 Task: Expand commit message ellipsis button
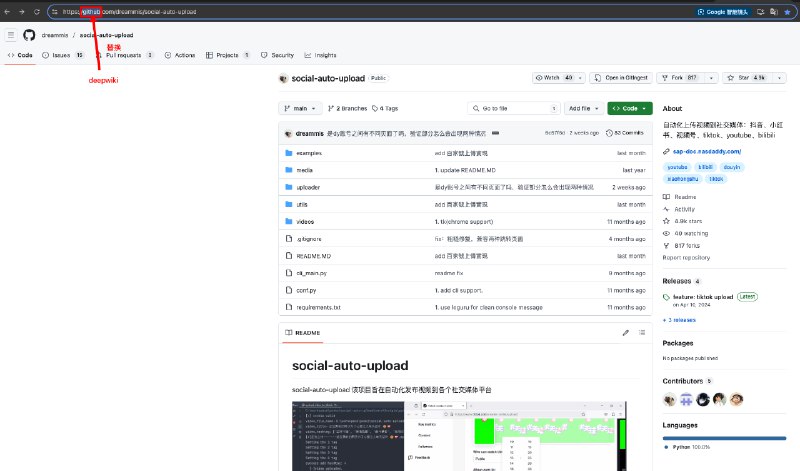coord(495,133)
